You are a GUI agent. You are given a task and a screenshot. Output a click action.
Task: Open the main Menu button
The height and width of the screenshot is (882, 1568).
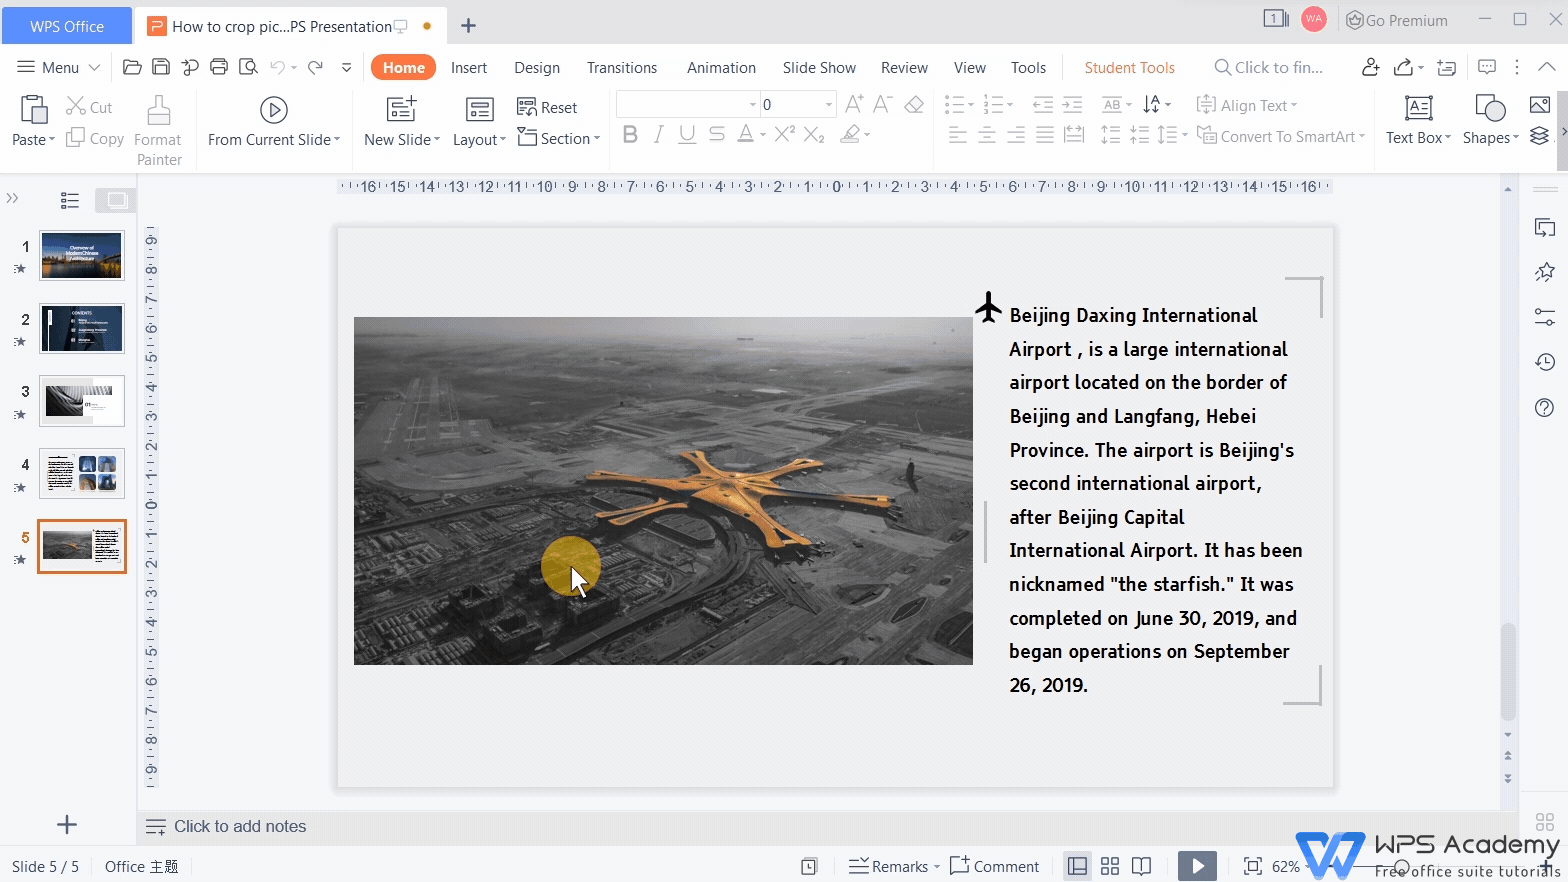pos(59,67)
